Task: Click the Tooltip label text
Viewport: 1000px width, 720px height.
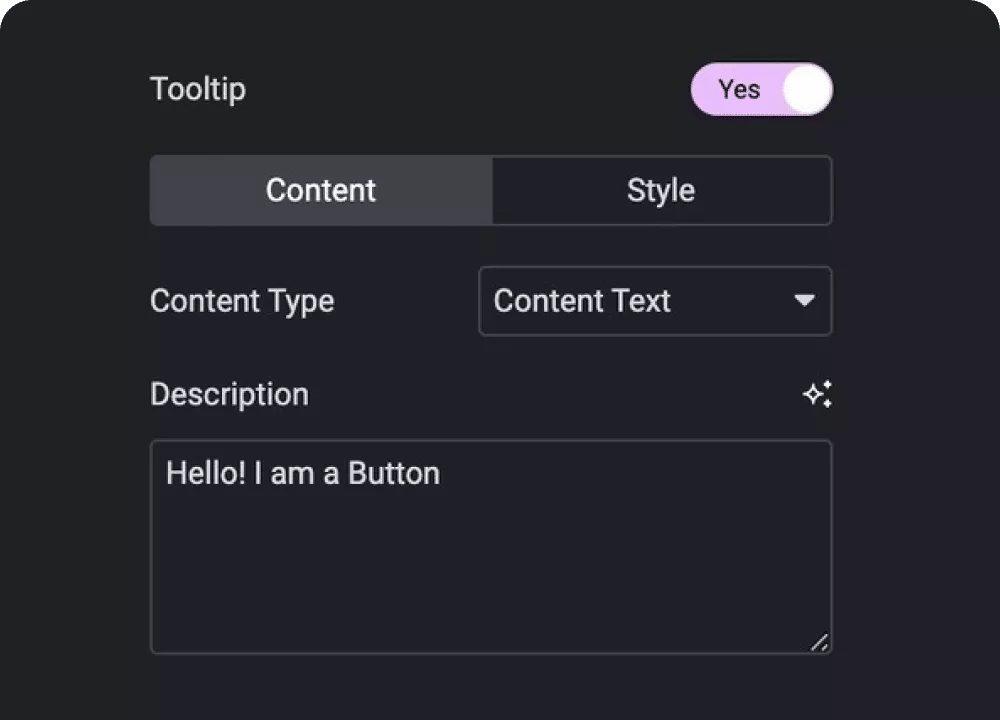Action: [x=198, y=89]
